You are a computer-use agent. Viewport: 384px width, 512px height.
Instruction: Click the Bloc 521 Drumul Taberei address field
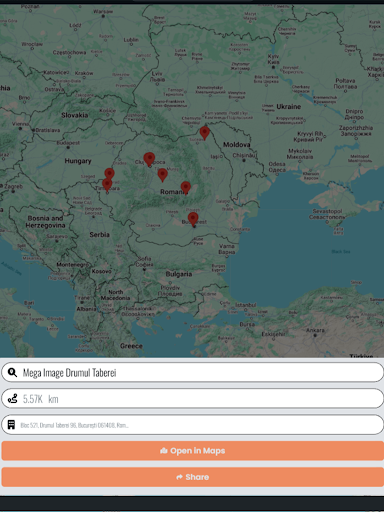pos(193,425)
